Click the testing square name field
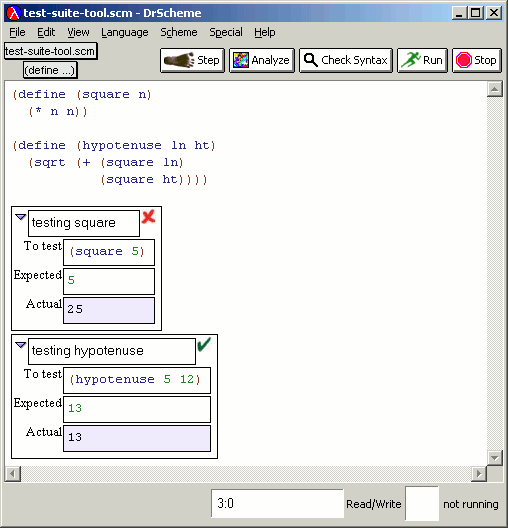Image resolution: width=508 pixels, height=528 pixels. (x=84, y=223)
